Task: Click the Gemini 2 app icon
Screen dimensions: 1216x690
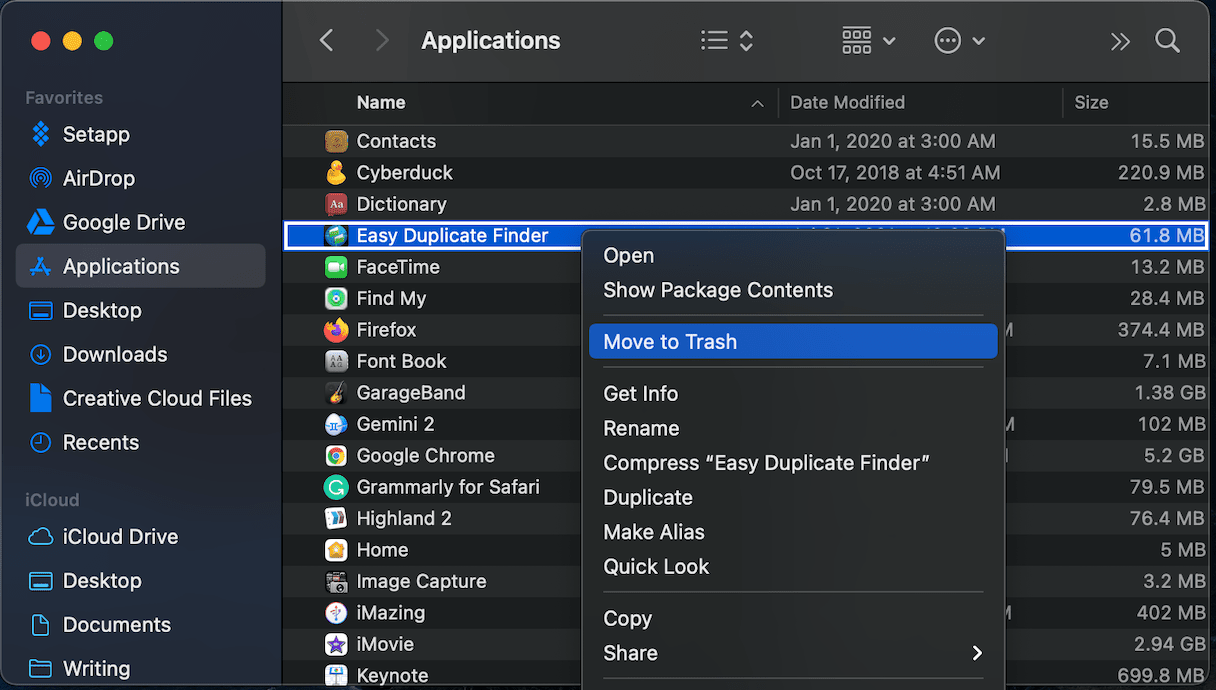Action: (336, 424)
